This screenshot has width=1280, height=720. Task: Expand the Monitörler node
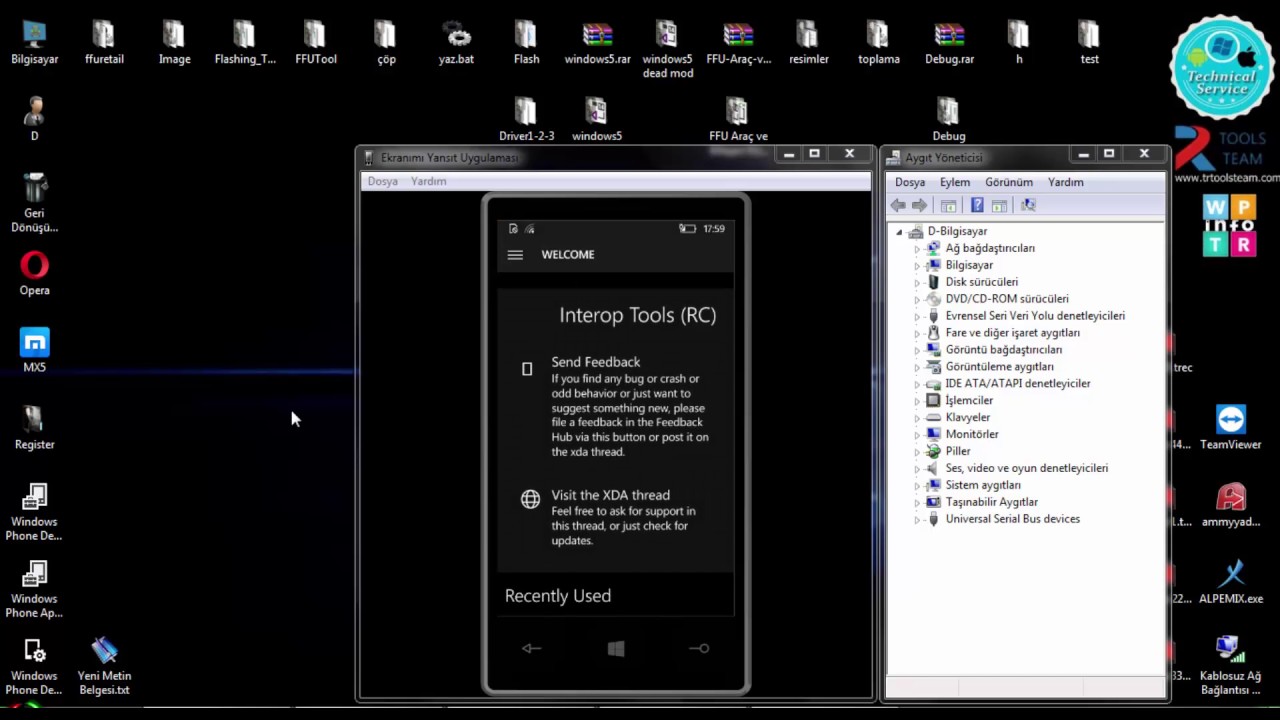point(917,434)
